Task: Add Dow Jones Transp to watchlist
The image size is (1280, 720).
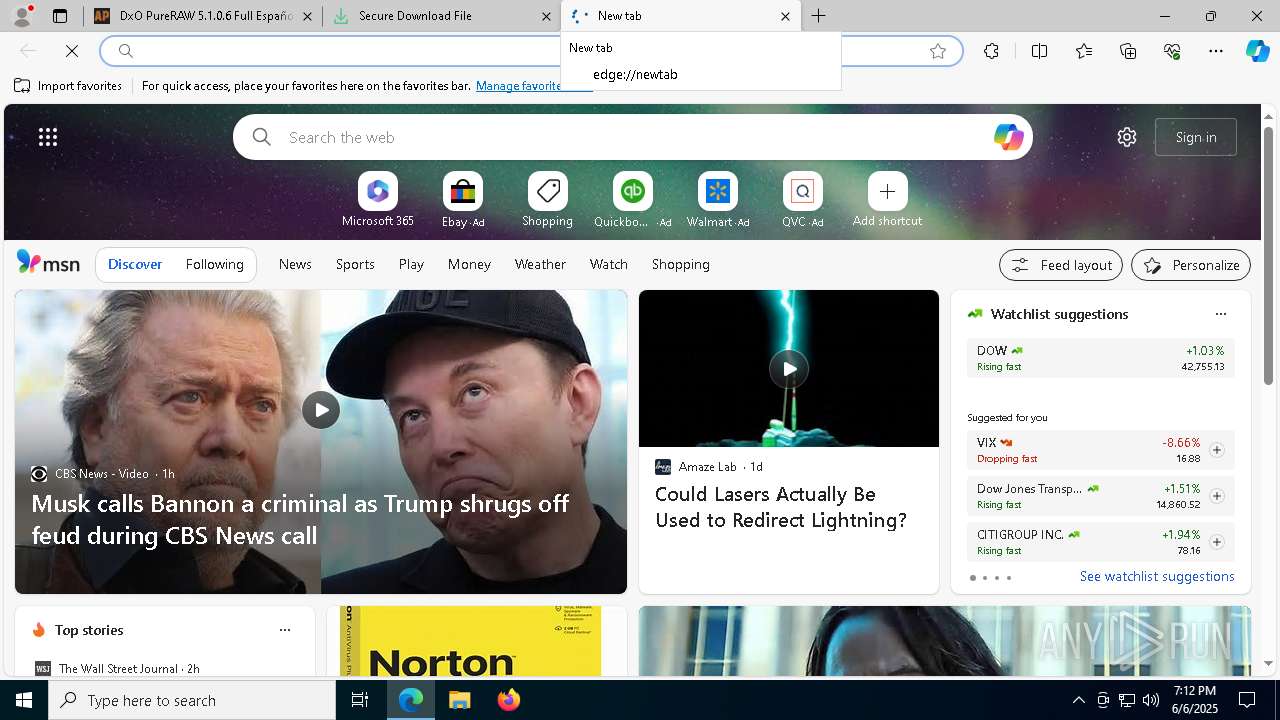Action: (1216, 496)
